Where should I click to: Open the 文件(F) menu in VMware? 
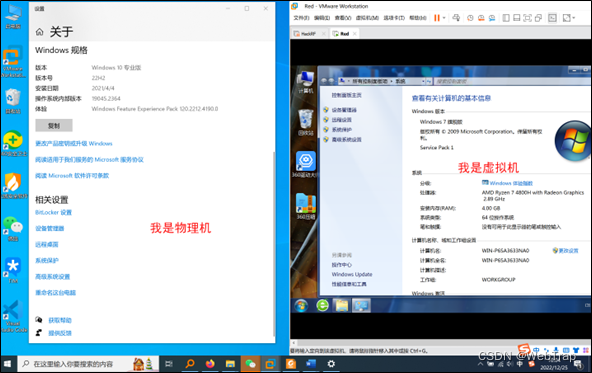pos(301,18)
